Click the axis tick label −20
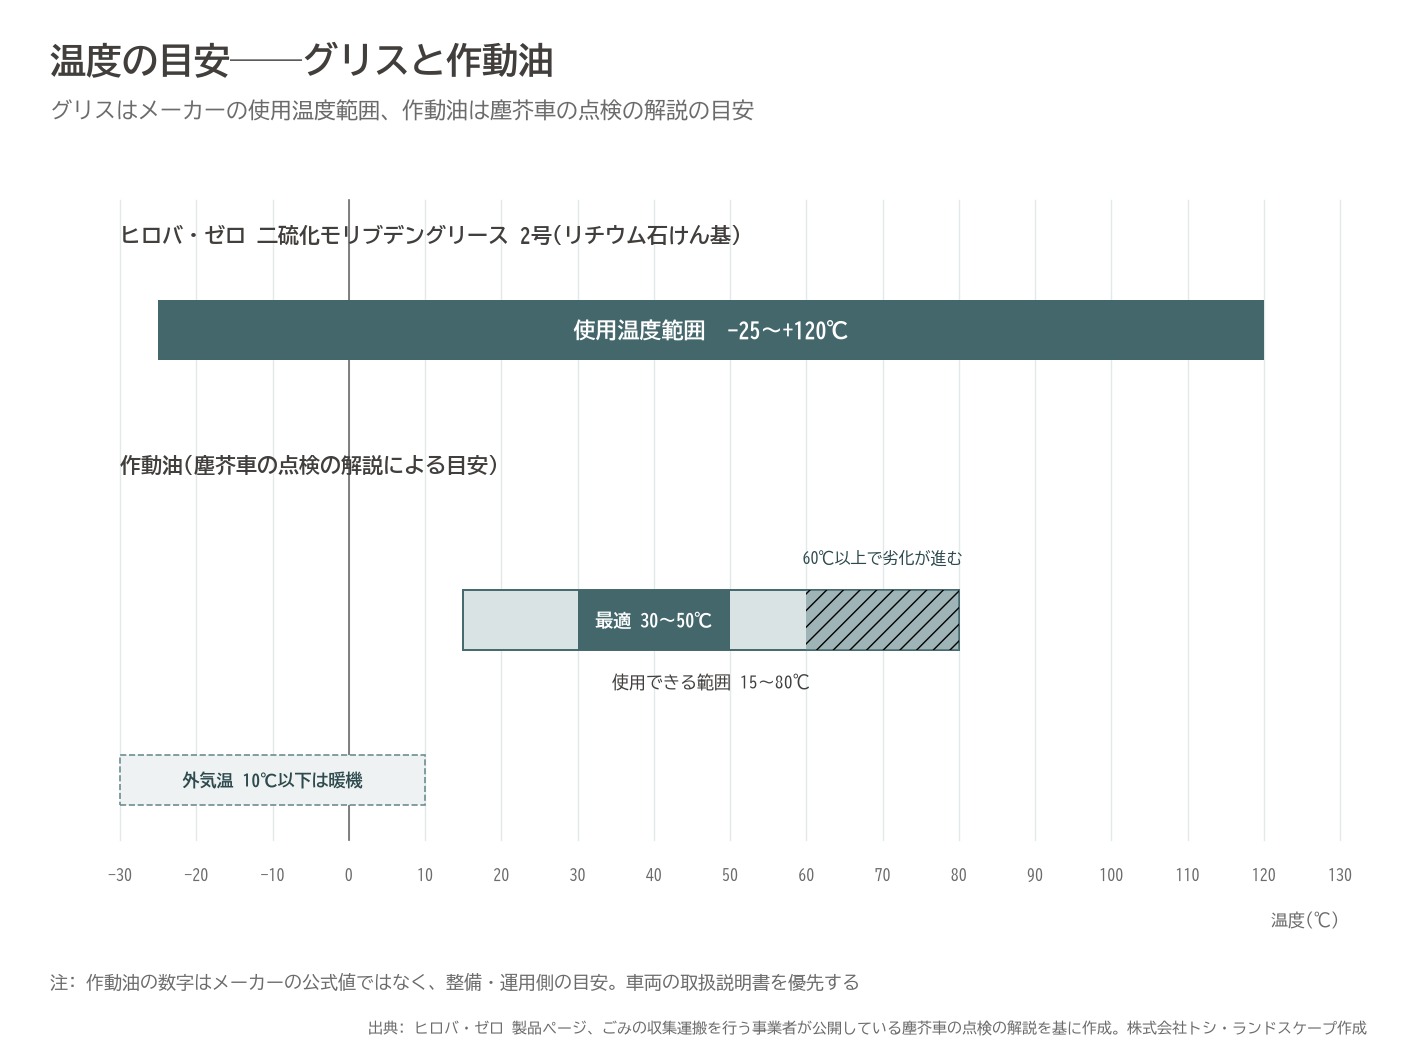Viewport: 1417px width, 1060px height. click(x=196, y=875)
